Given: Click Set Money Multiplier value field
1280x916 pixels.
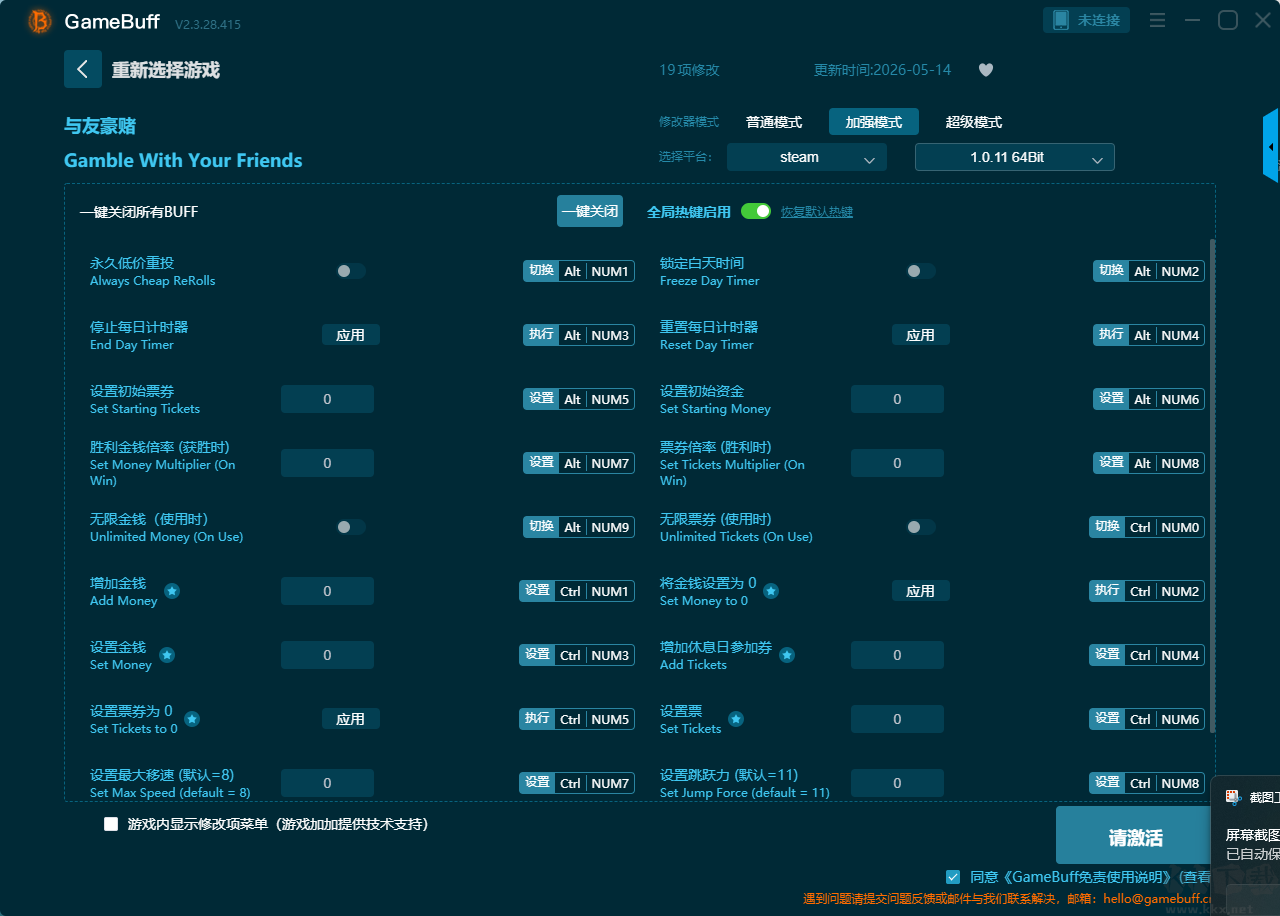Looking at the screenshot, I should pyautogui.click(x=327, y=463).
